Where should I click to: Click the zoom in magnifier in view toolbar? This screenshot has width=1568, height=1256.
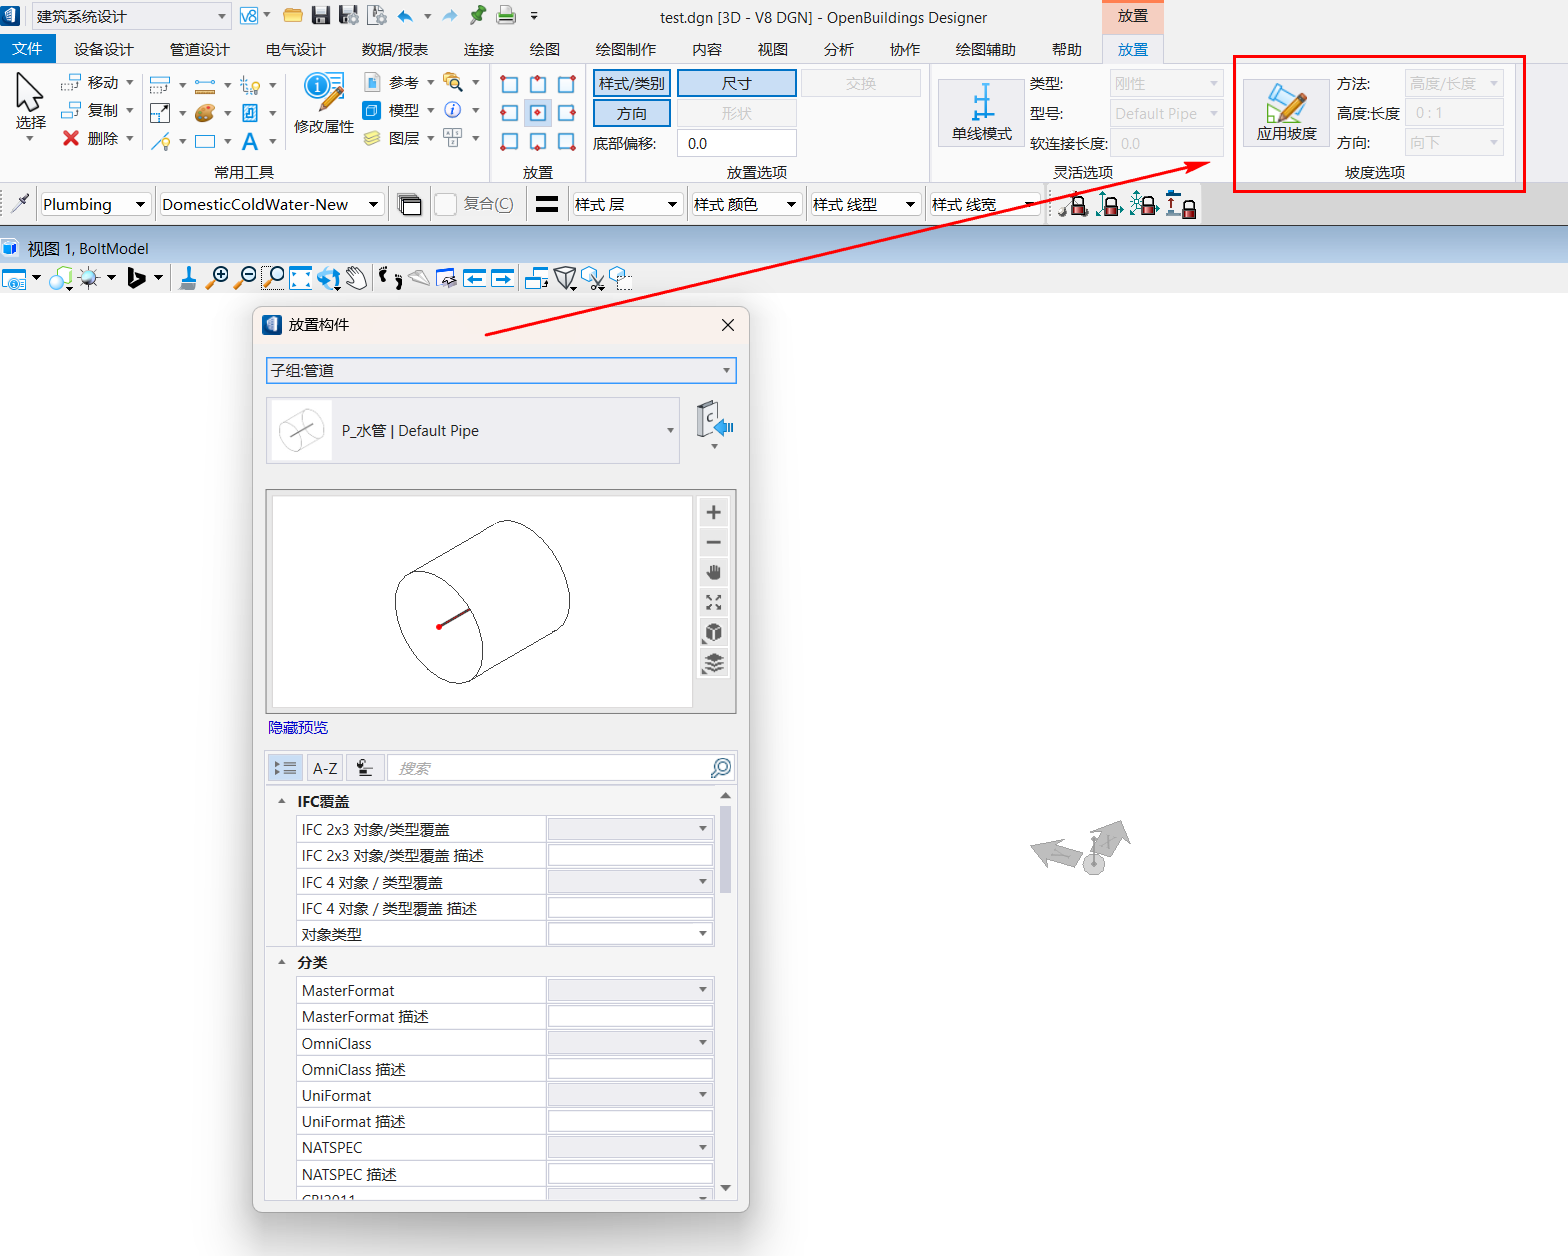pyautogui.click(x=217, y=278)
